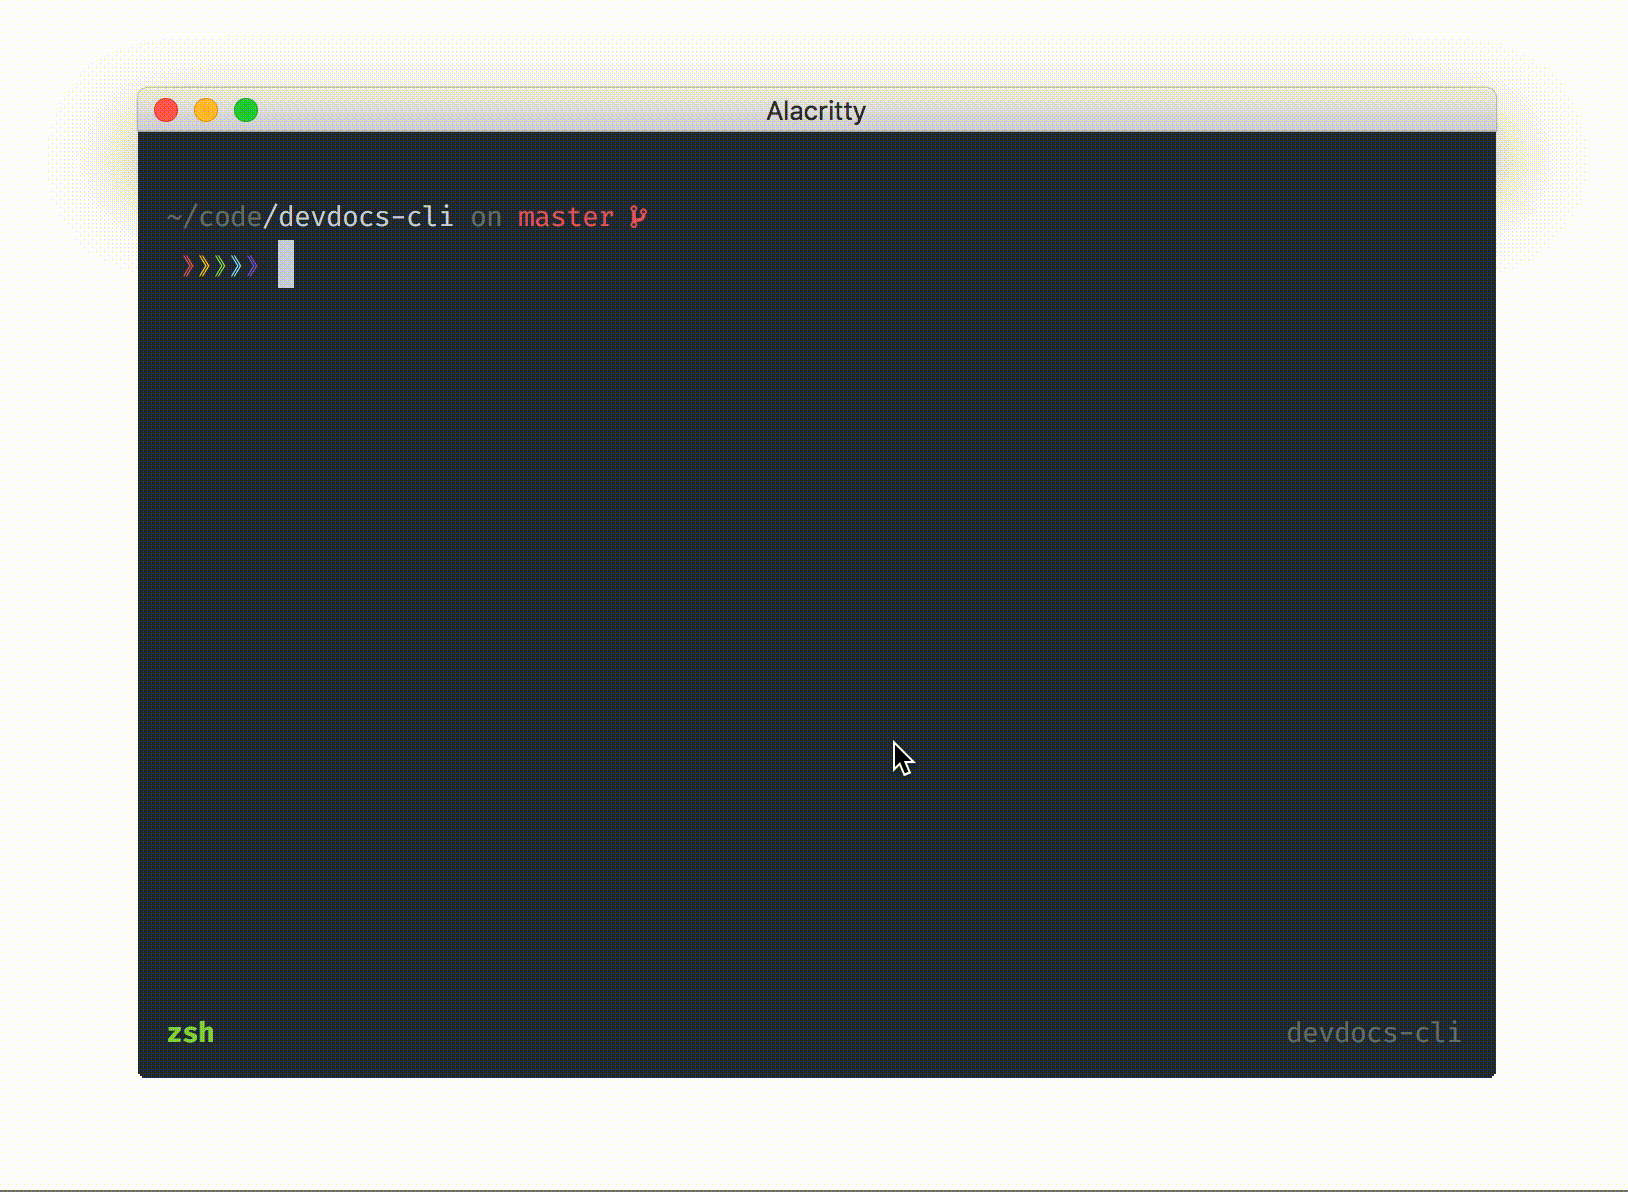
Task: Click the terminal block cursor
Action: [286, 264]
